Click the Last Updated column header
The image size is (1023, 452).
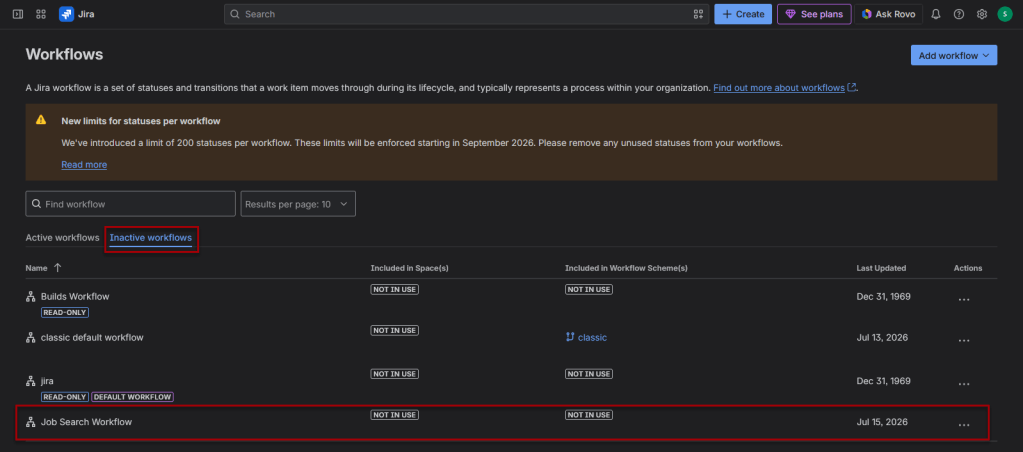tap(881, 268)
